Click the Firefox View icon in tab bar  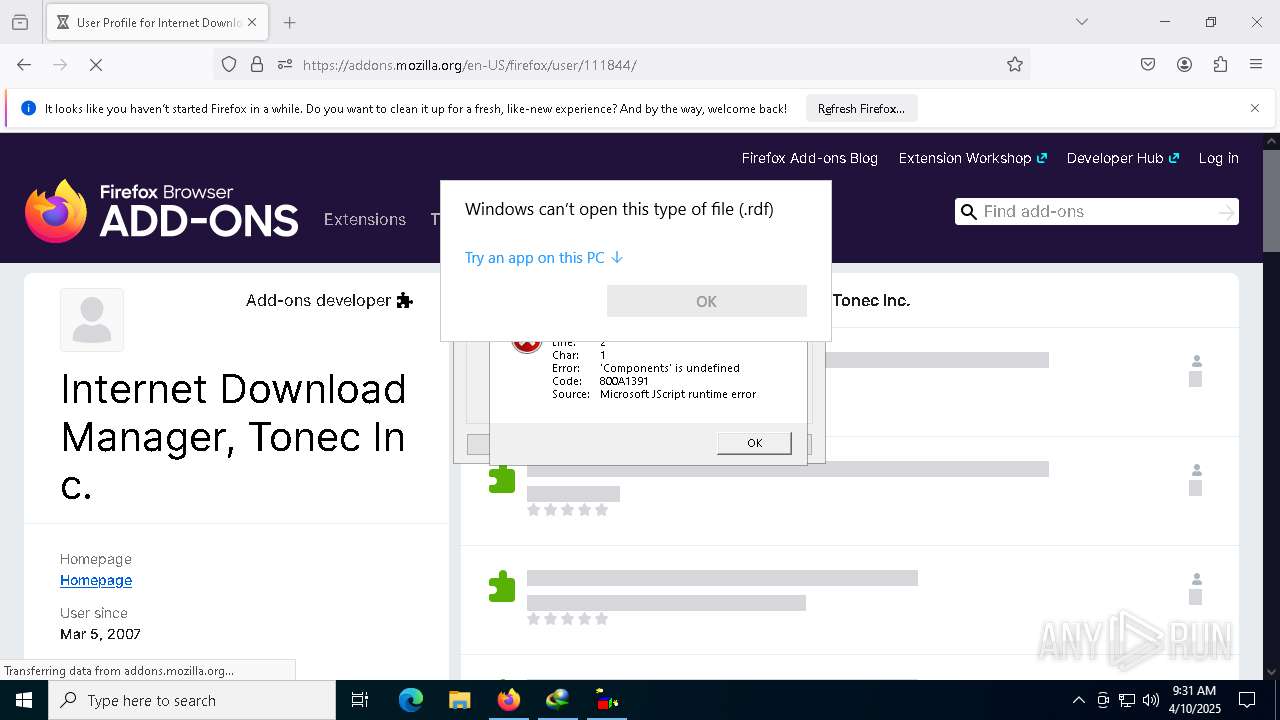click(x=20, y=22)
